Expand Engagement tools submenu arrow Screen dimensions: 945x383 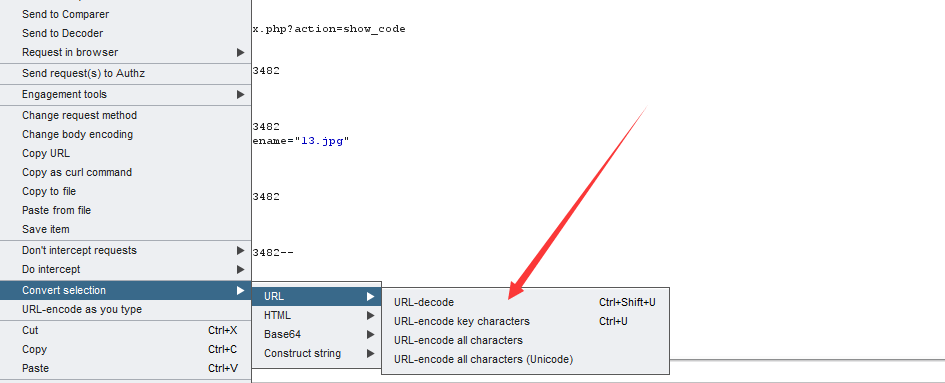click(x=240, y=95)
